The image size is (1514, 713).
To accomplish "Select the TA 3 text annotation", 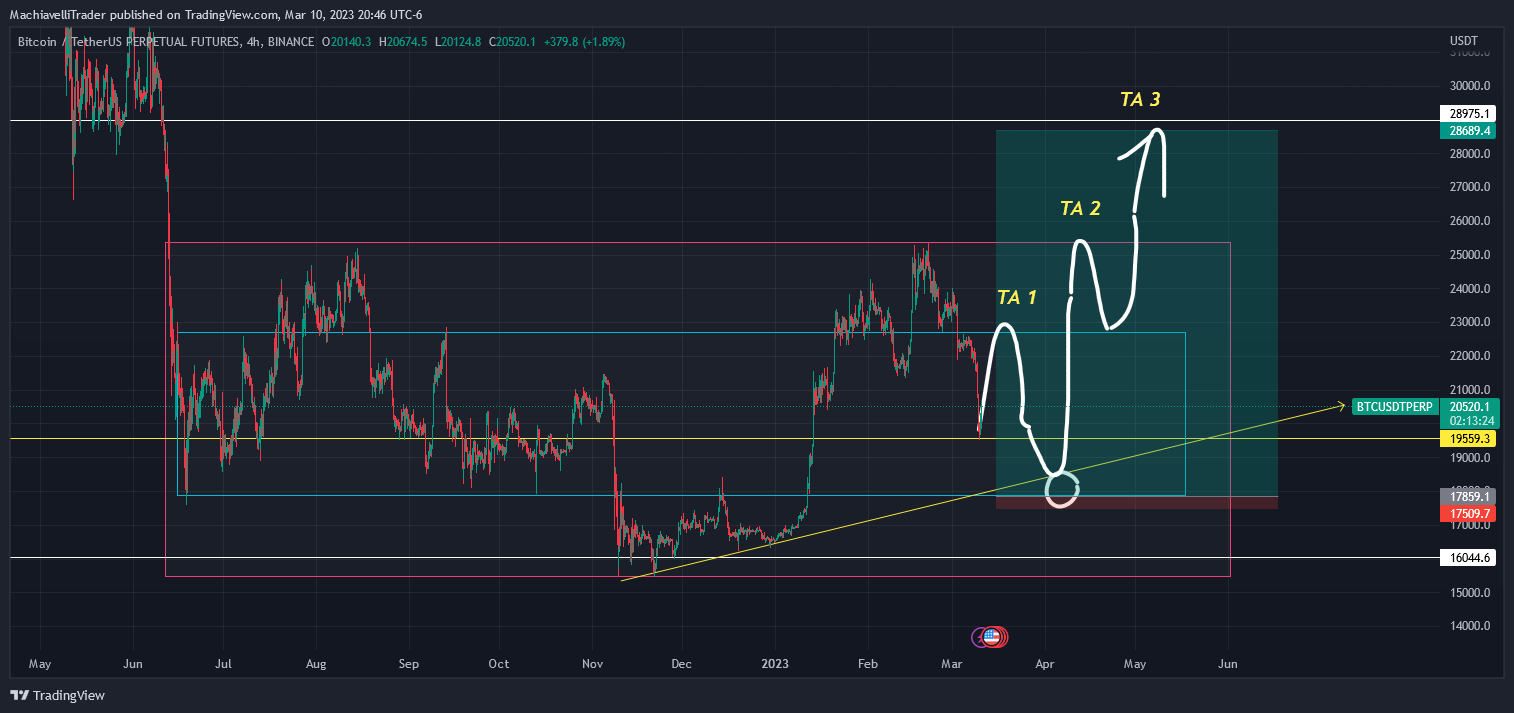I will point(1140,99).
